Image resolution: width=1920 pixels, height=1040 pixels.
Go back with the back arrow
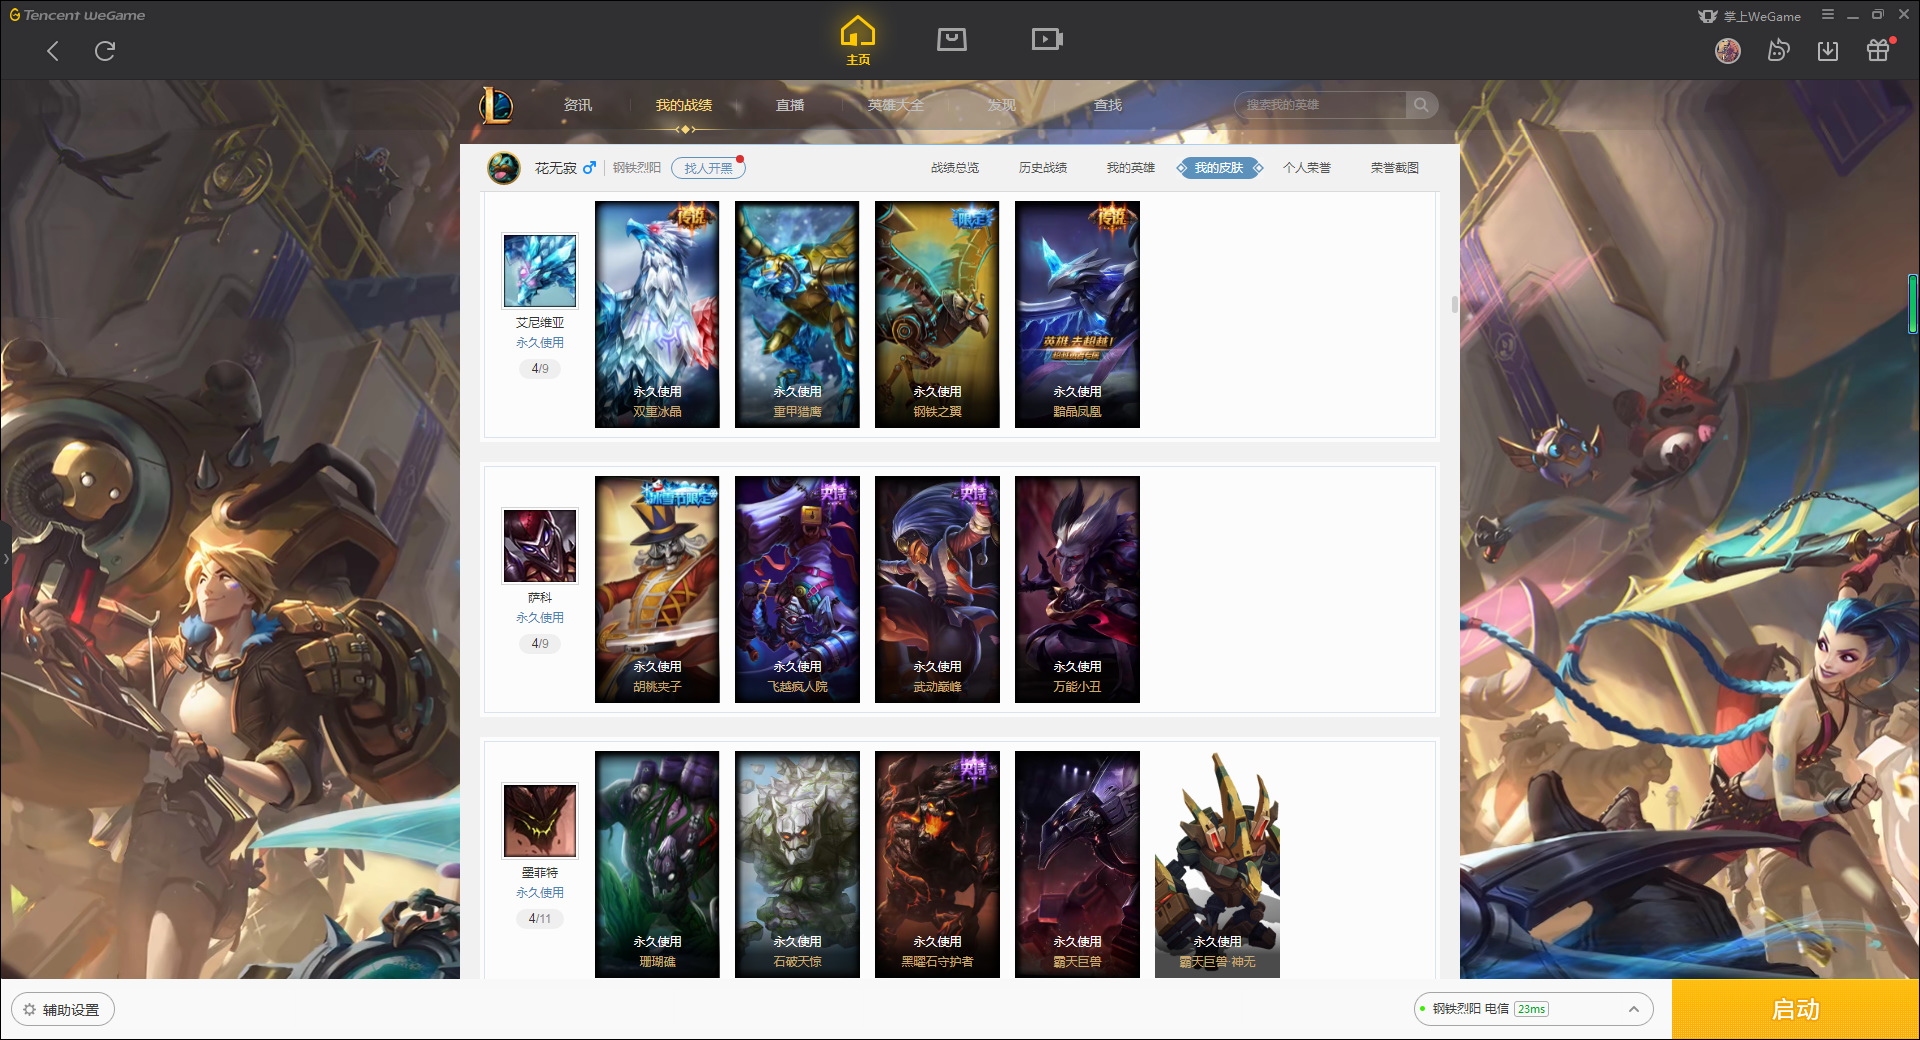tap(53, 51)
